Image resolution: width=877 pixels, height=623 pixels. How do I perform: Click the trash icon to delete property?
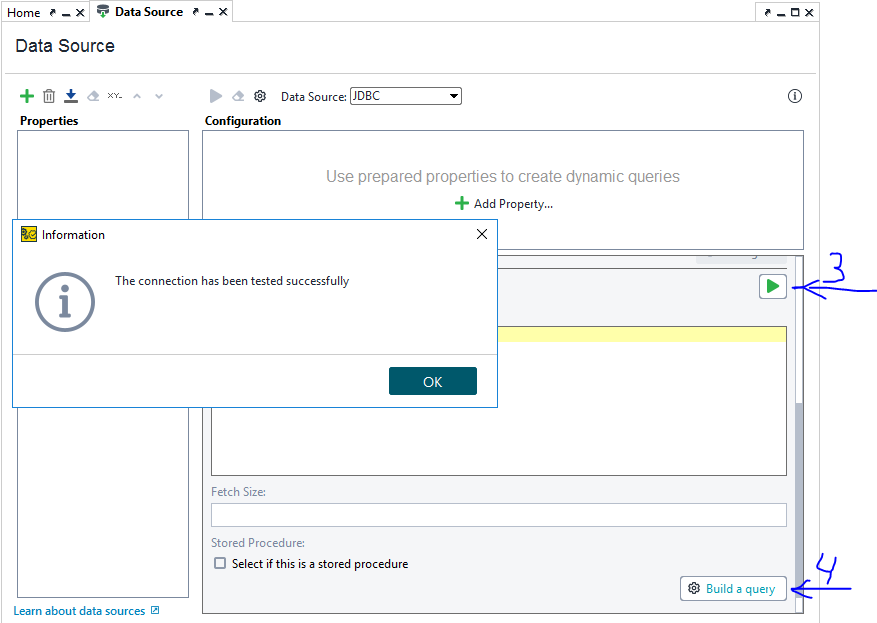tap(49, 96)
